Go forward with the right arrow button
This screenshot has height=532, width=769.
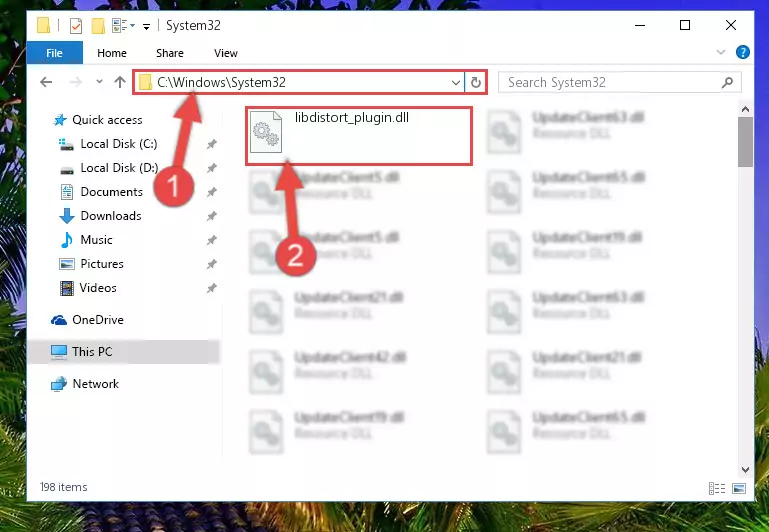coord(76,82)
